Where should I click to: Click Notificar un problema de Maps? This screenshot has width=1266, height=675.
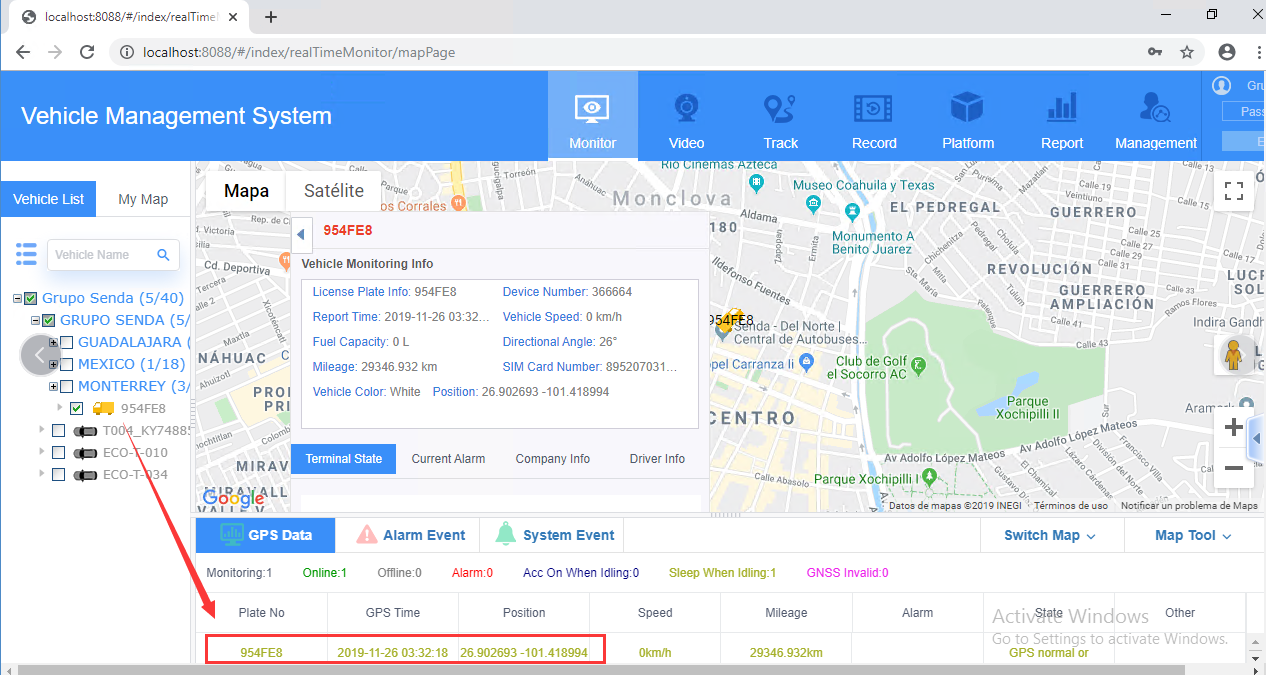point(1189,506)
